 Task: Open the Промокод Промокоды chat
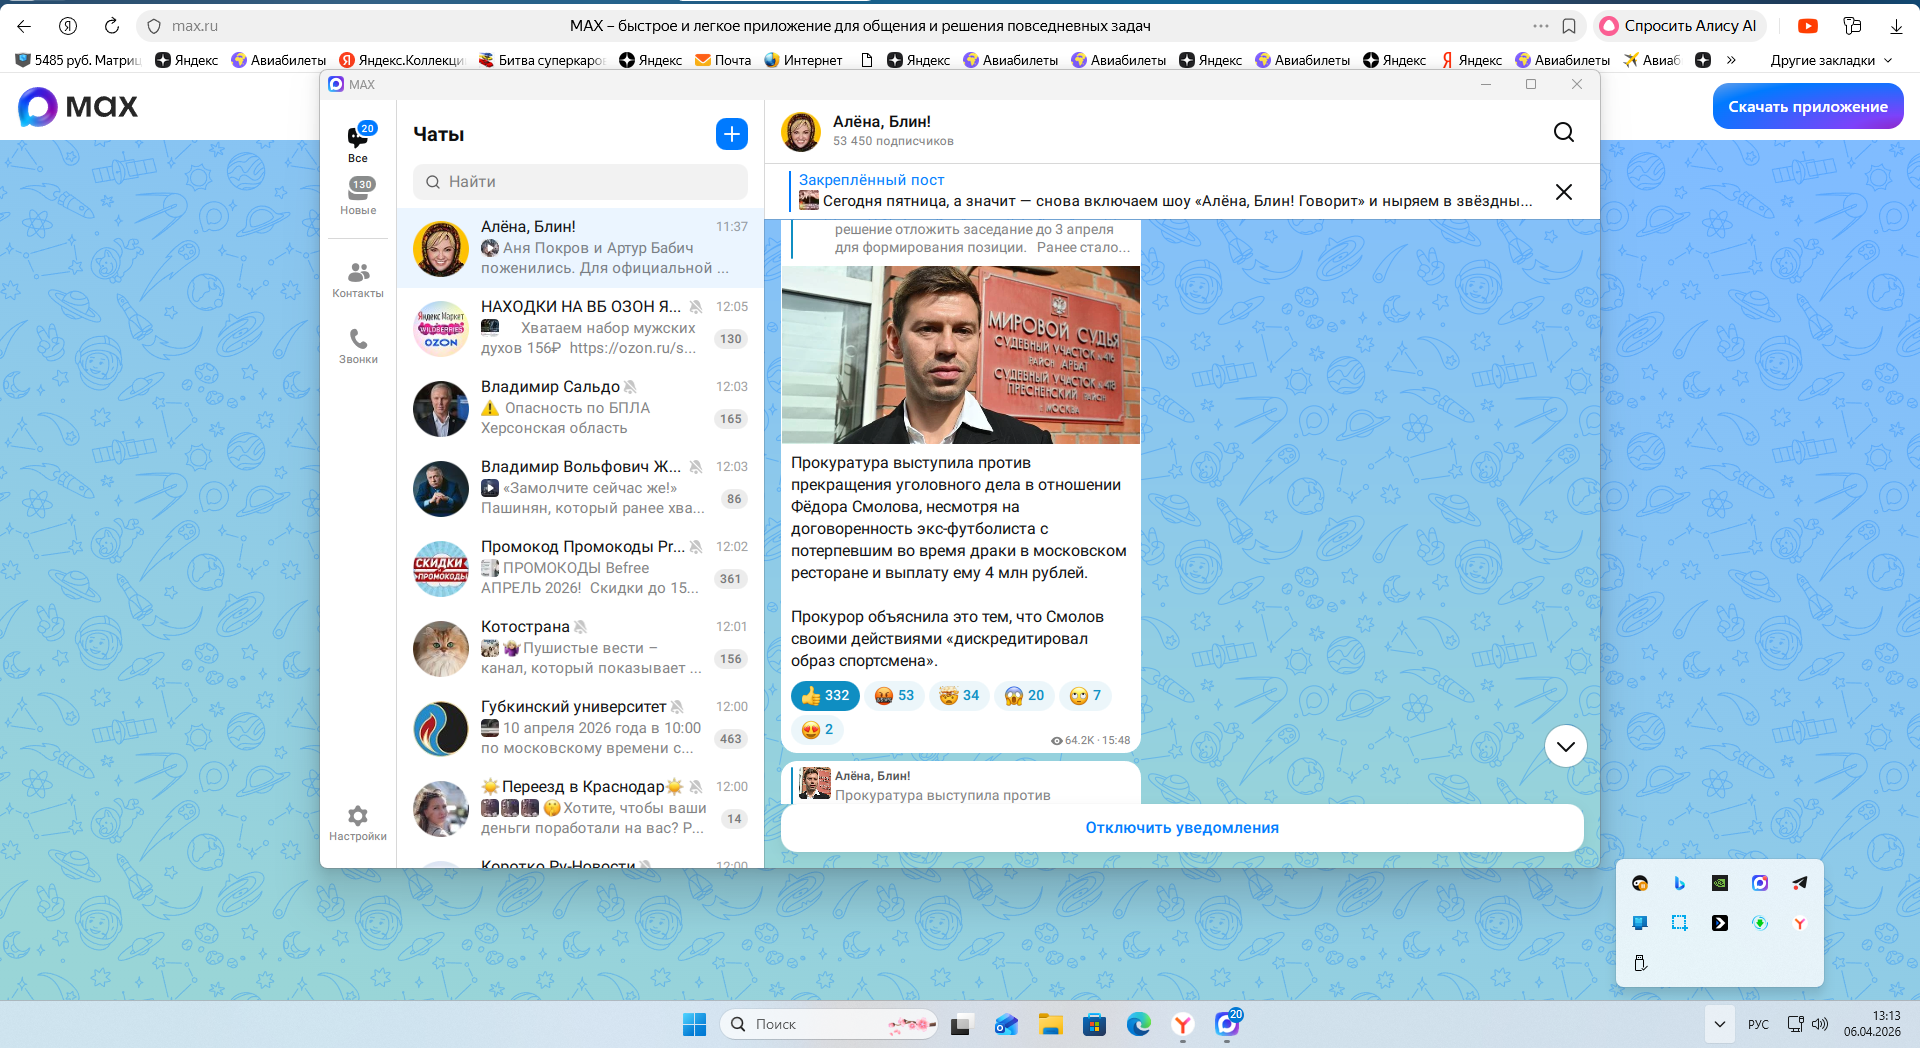coord(580,568)
